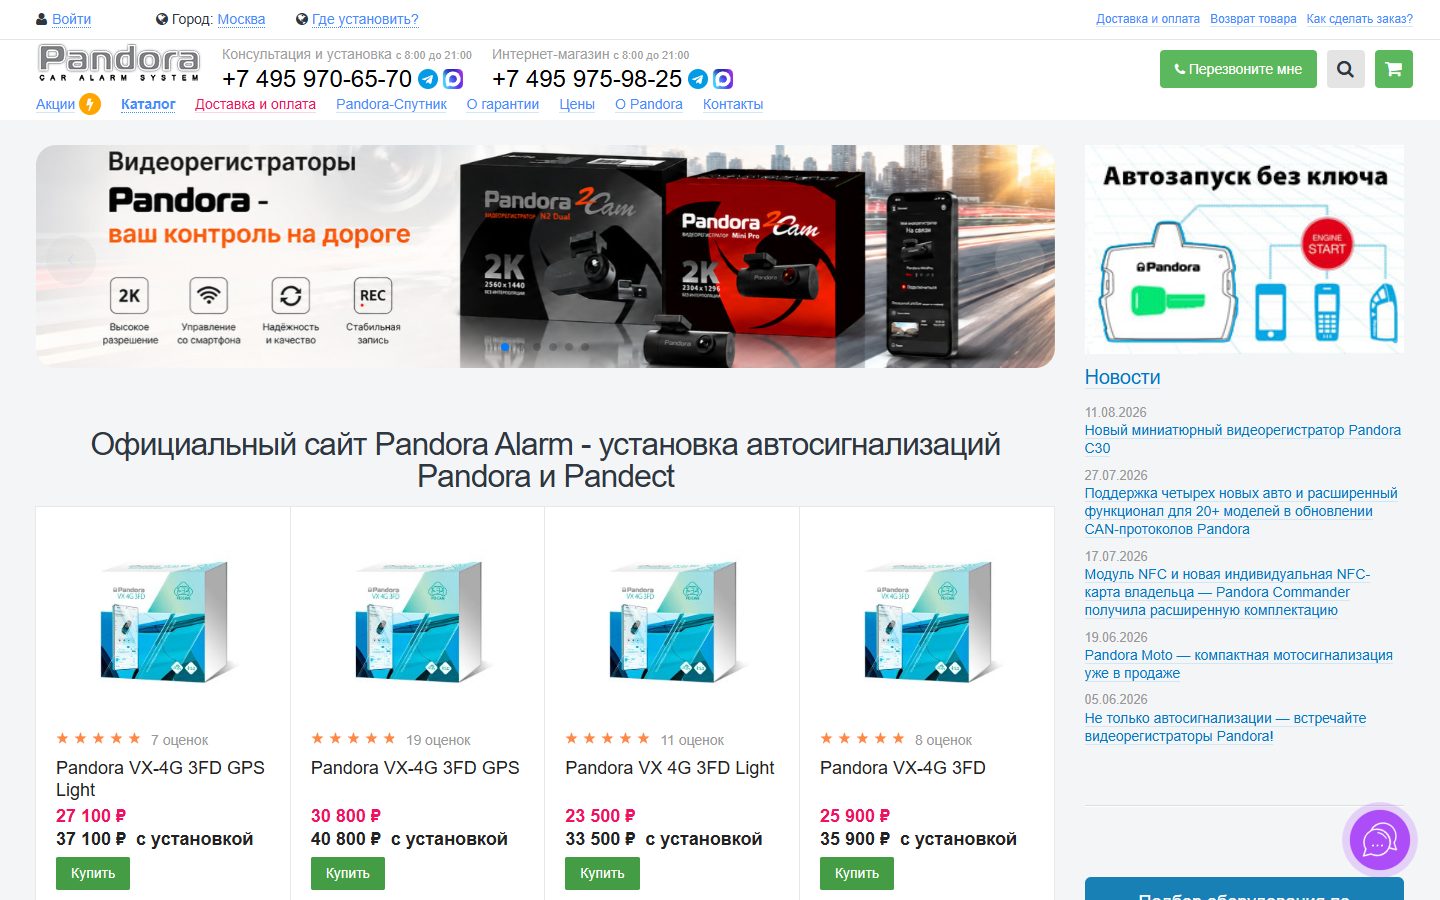
Task: Open the Как сделать заказ? link
Action: (1360, 19)
